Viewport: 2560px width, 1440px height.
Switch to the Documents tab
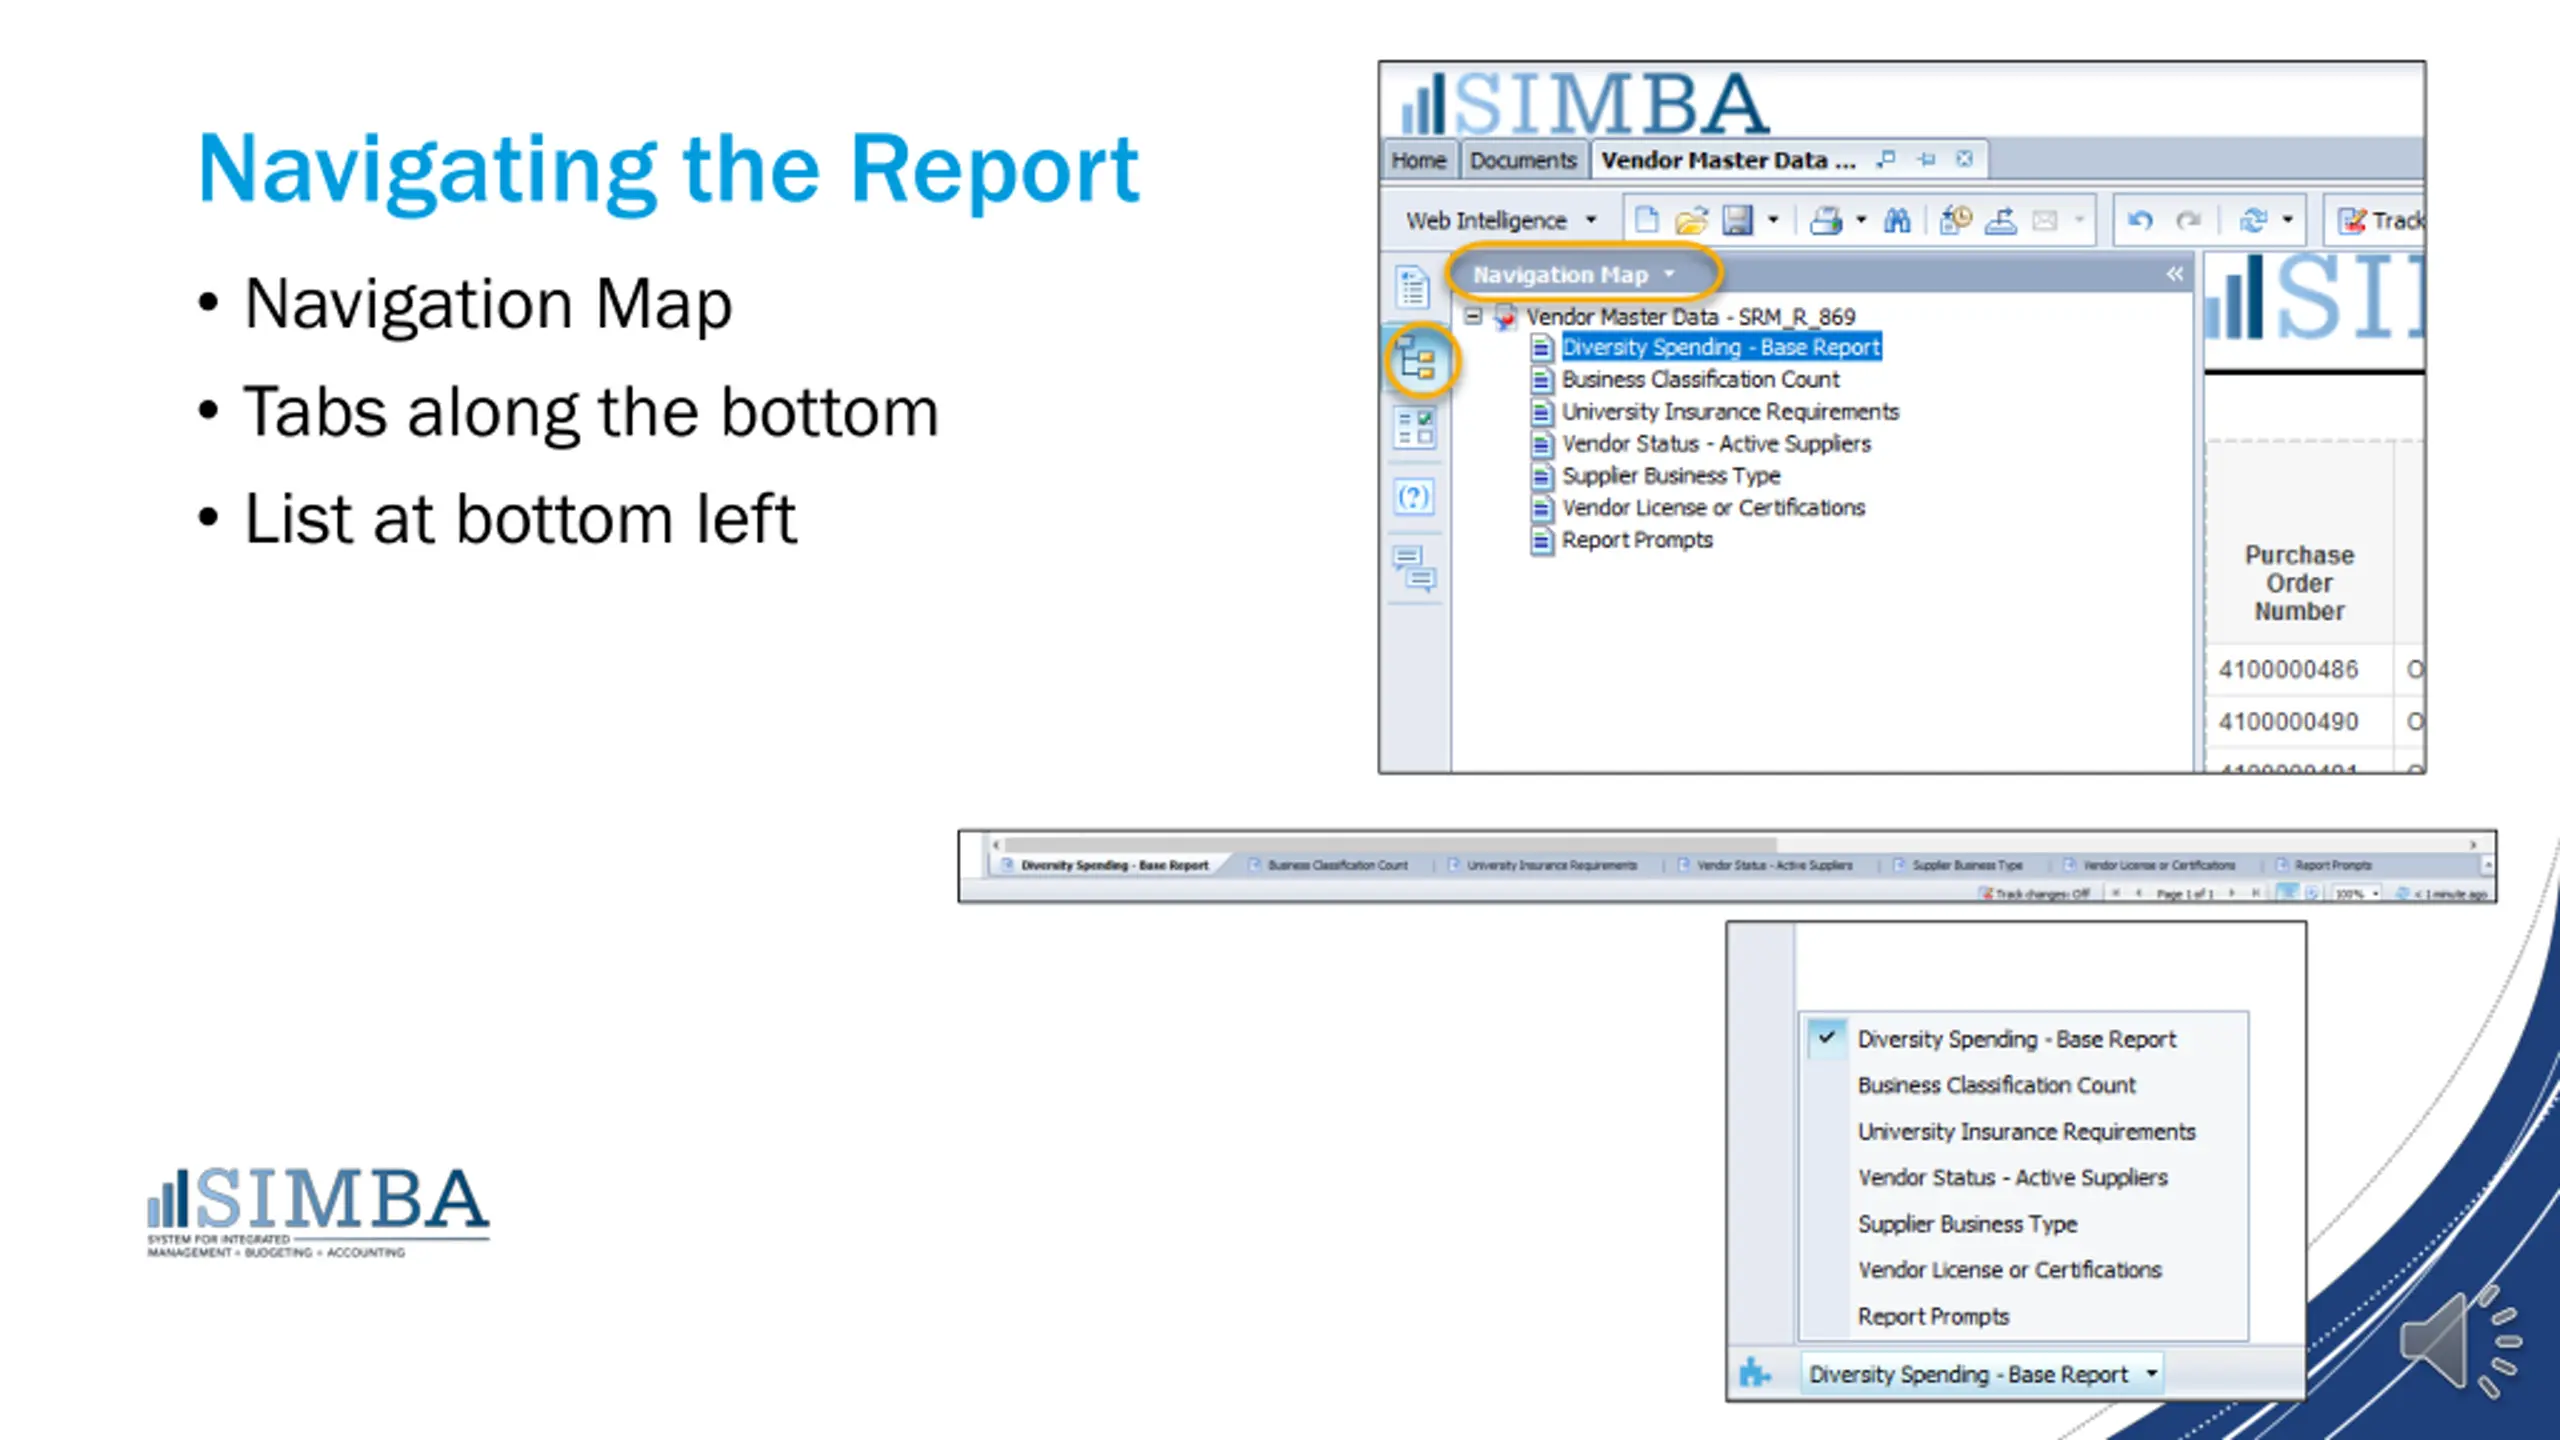(x=1523, y=160)
